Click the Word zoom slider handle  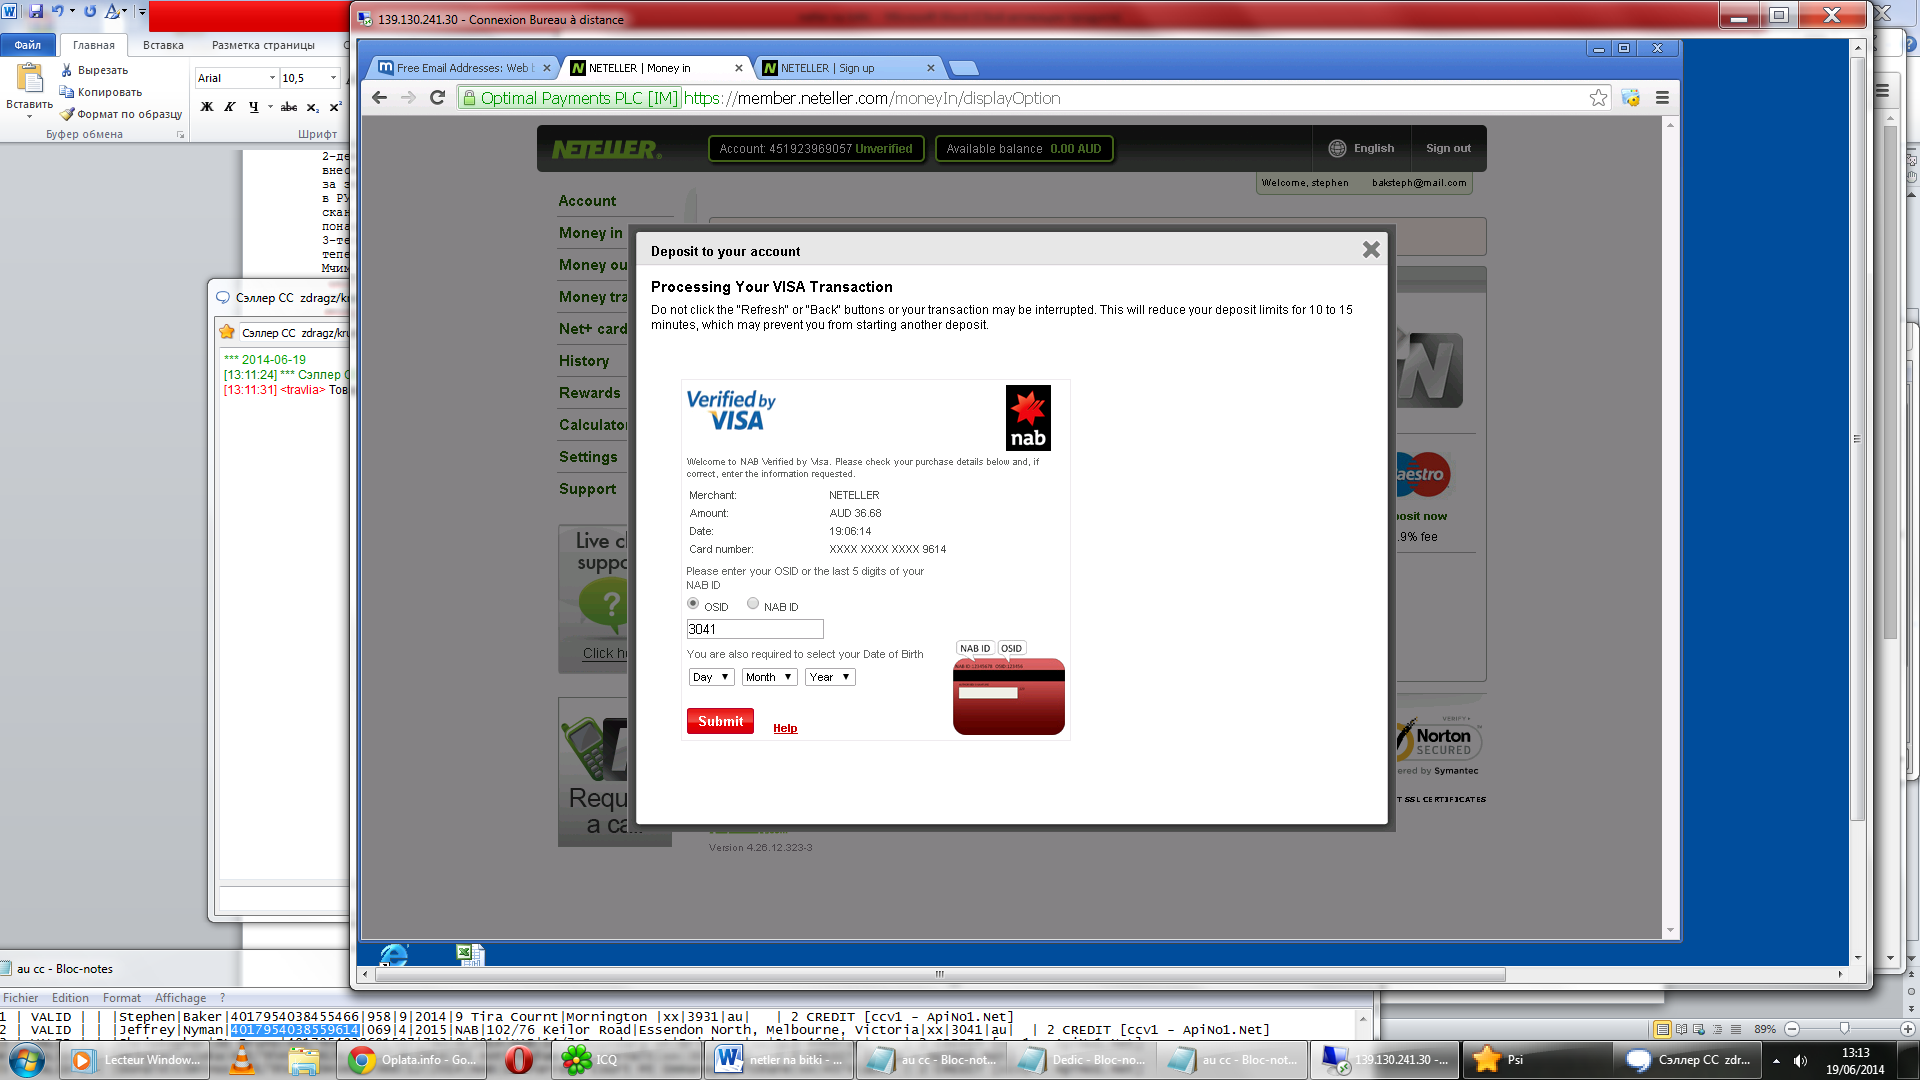click(x=1844, y=1029)
